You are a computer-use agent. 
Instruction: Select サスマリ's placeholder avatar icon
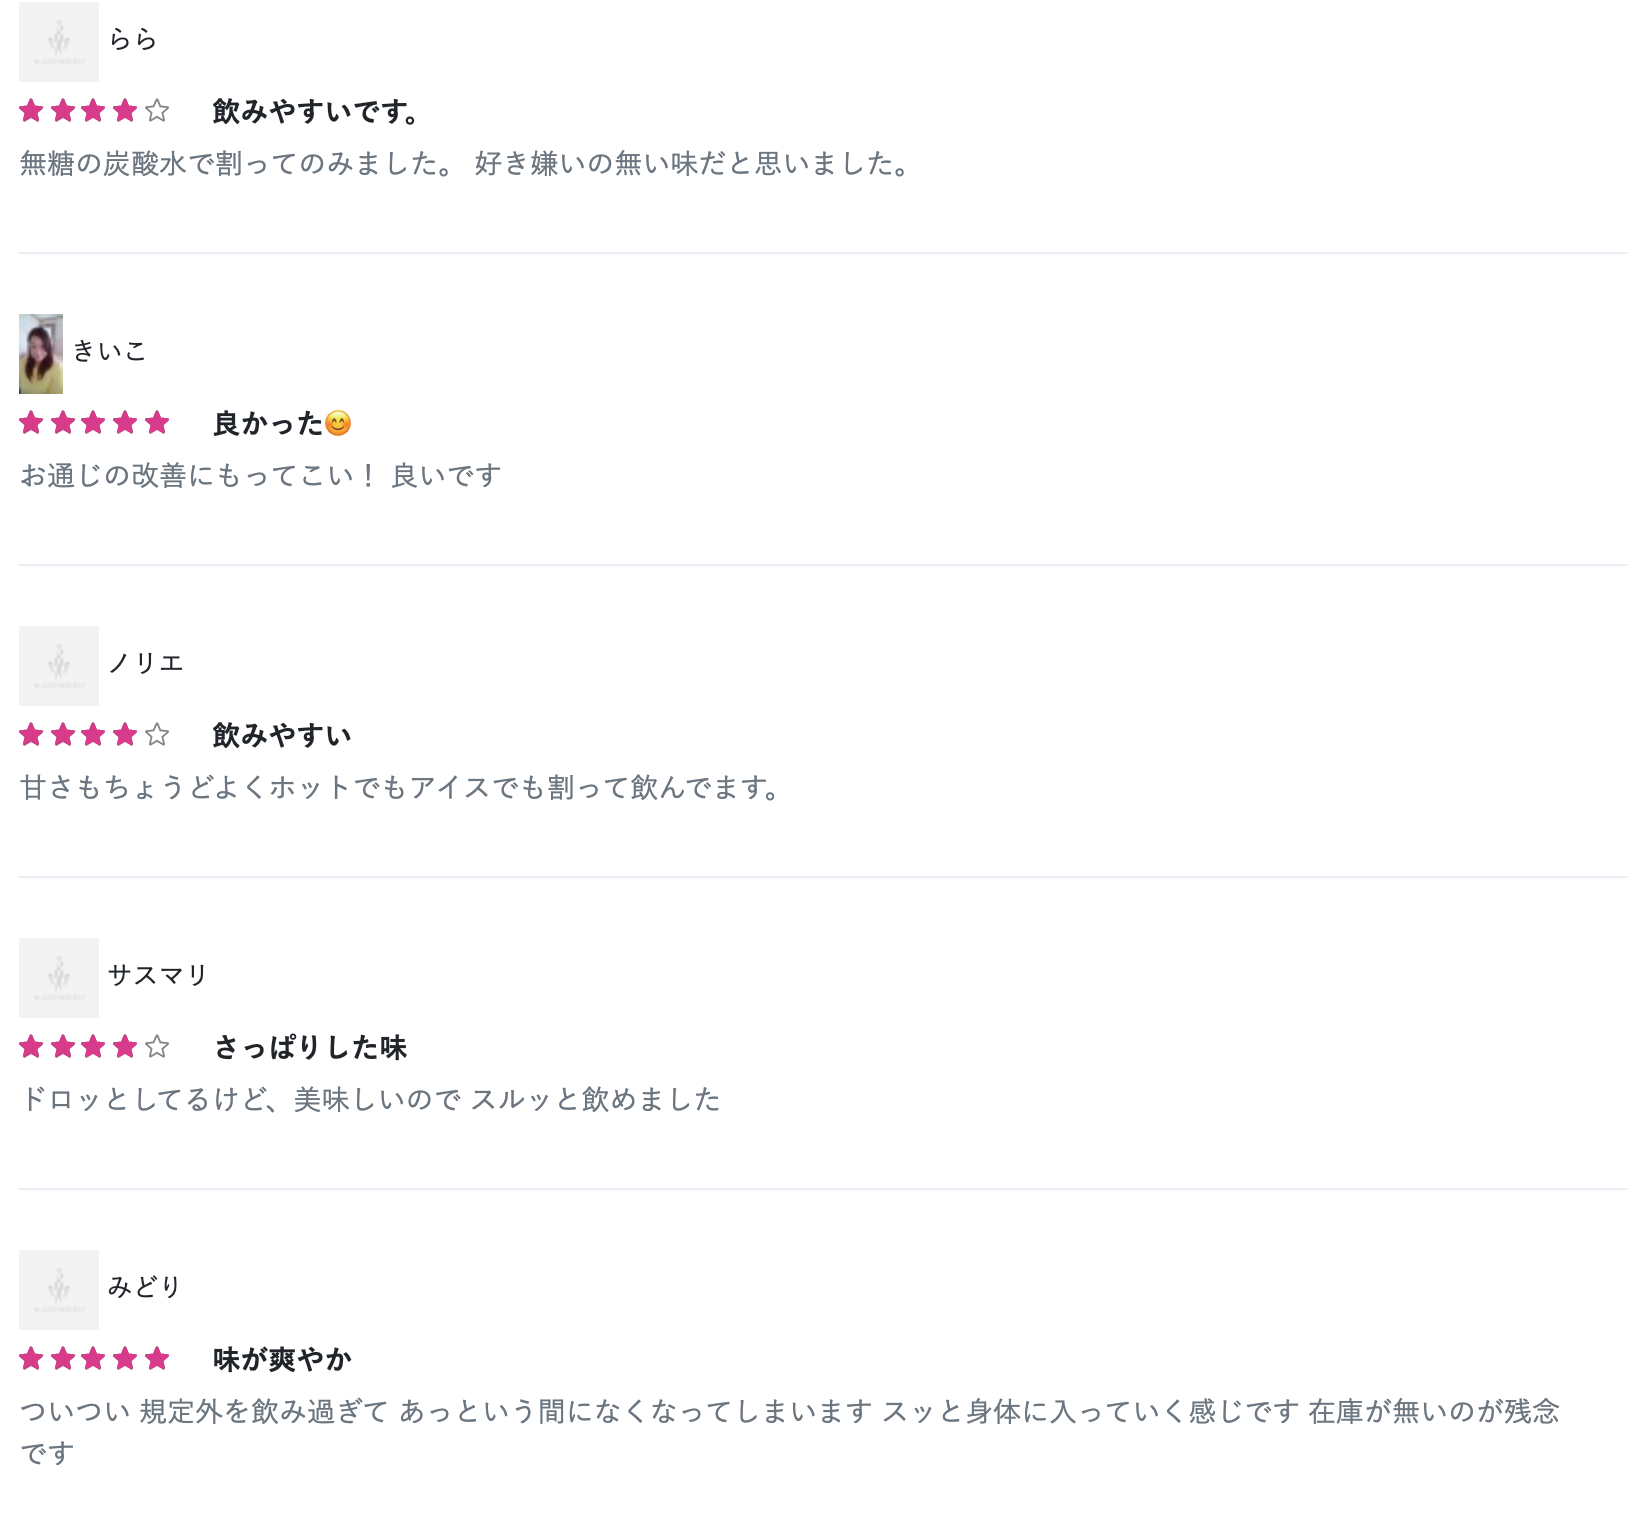pos(59,977)
